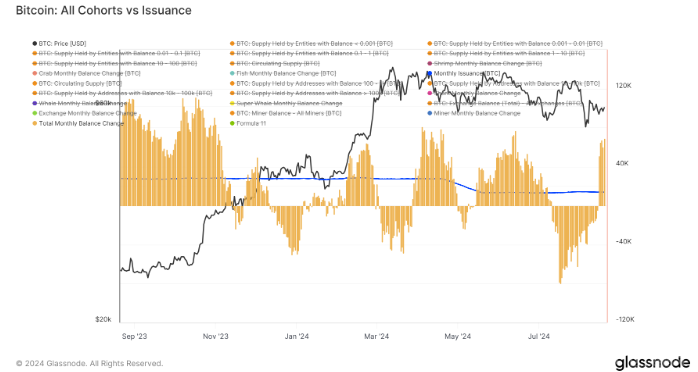Click the 120K right axis label
Screen dimensions: 698x372
pos(623,85)
